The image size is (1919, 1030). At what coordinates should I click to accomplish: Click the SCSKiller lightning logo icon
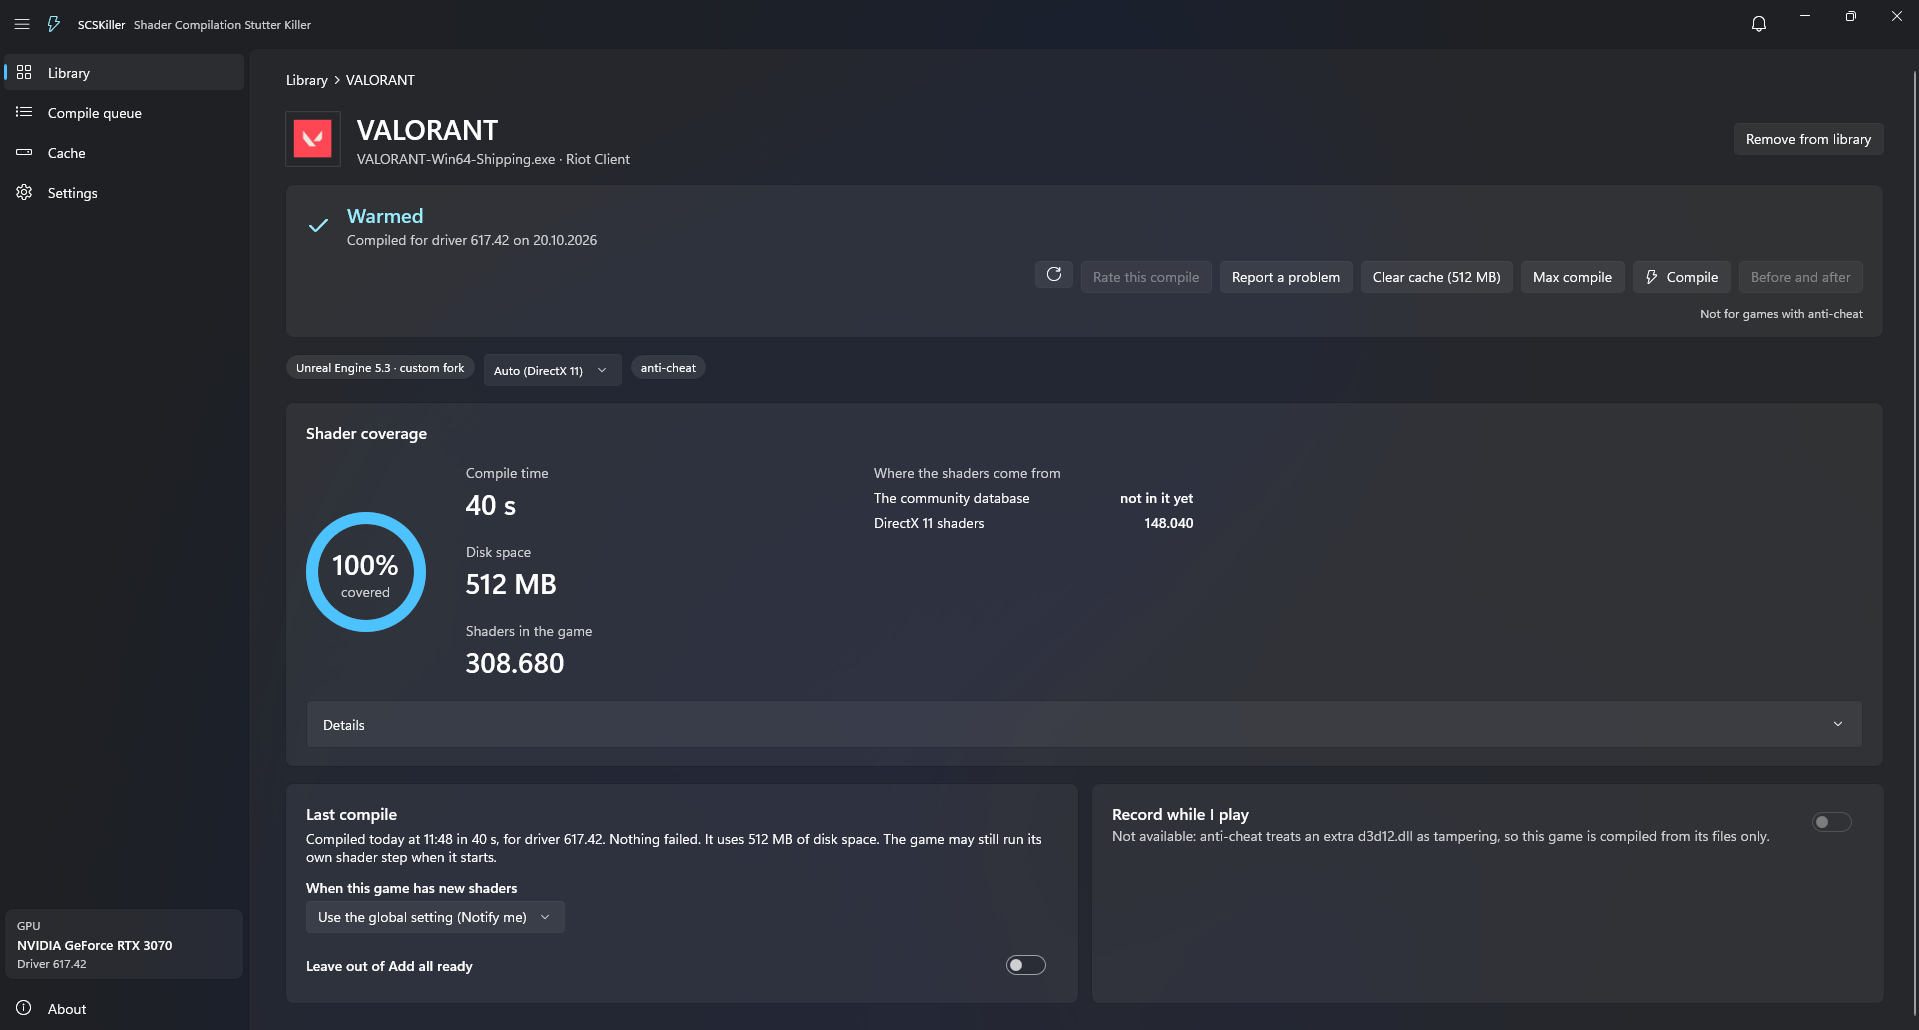pos(54,24)
